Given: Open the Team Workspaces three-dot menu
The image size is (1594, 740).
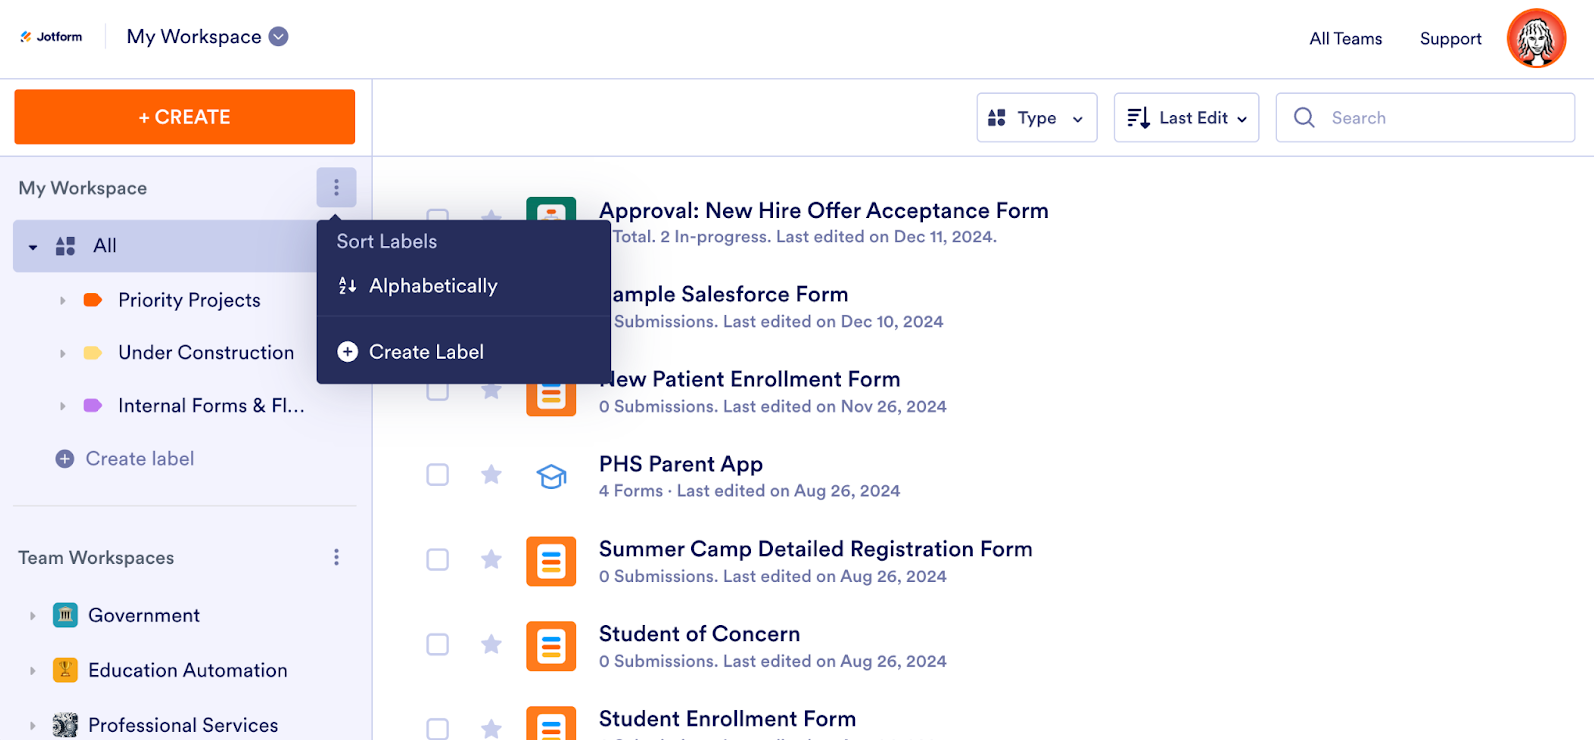Looking at the screenshot, I should click(336, 557).
